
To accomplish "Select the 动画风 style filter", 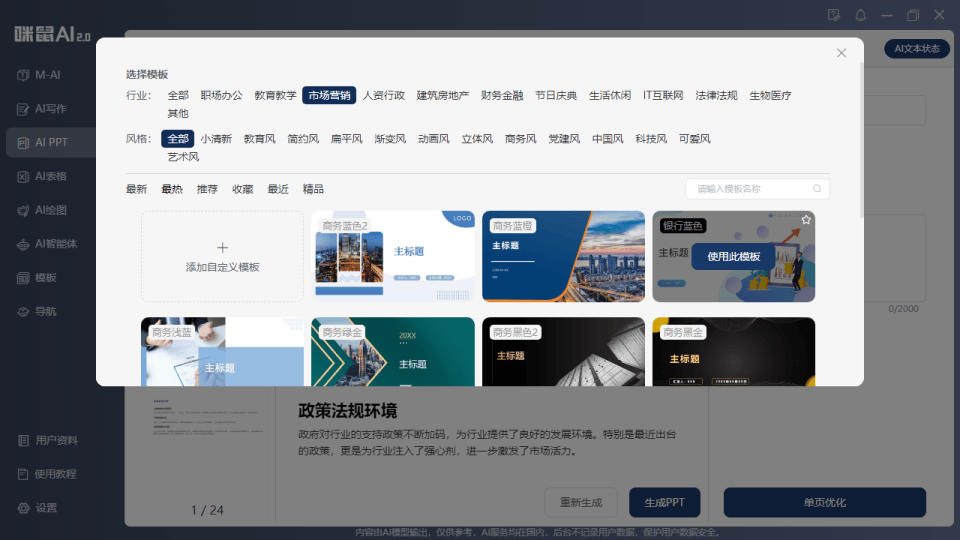I will [433, 139].
